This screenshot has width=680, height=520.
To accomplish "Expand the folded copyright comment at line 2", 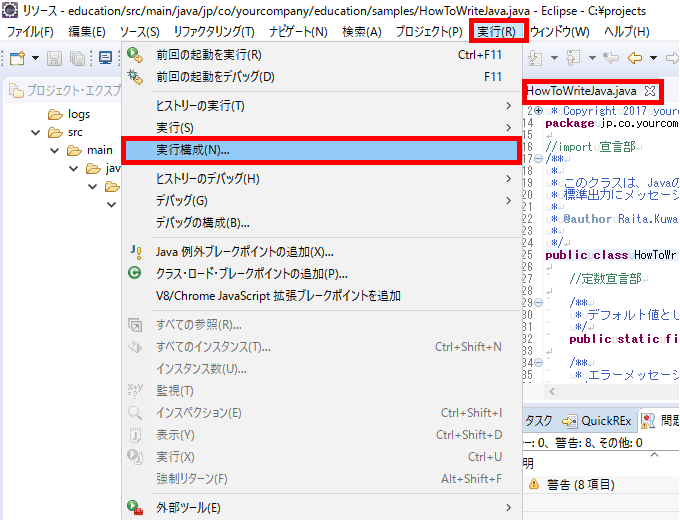I will (539, 111).
